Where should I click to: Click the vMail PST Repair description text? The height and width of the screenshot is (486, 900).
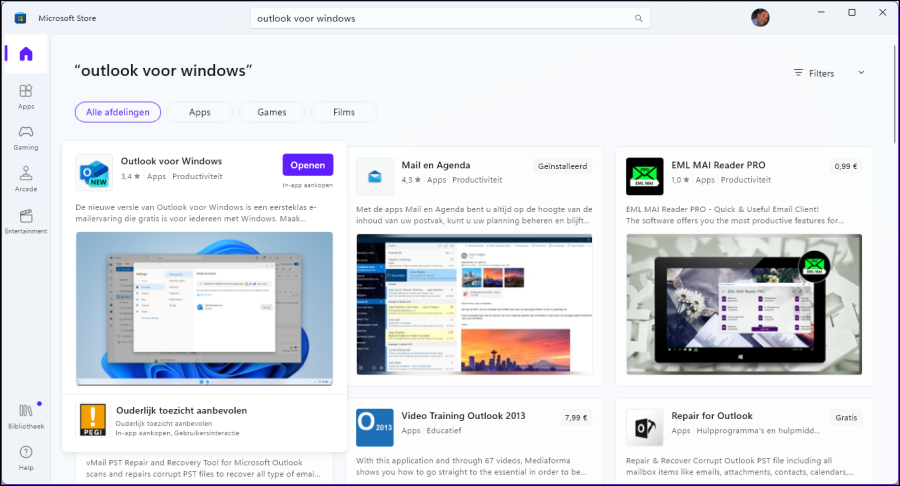(x=203, y=468)
